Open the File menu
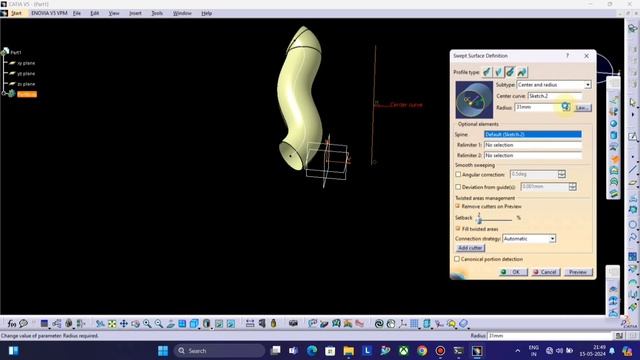Screen dimensions: 640x360 77,13
